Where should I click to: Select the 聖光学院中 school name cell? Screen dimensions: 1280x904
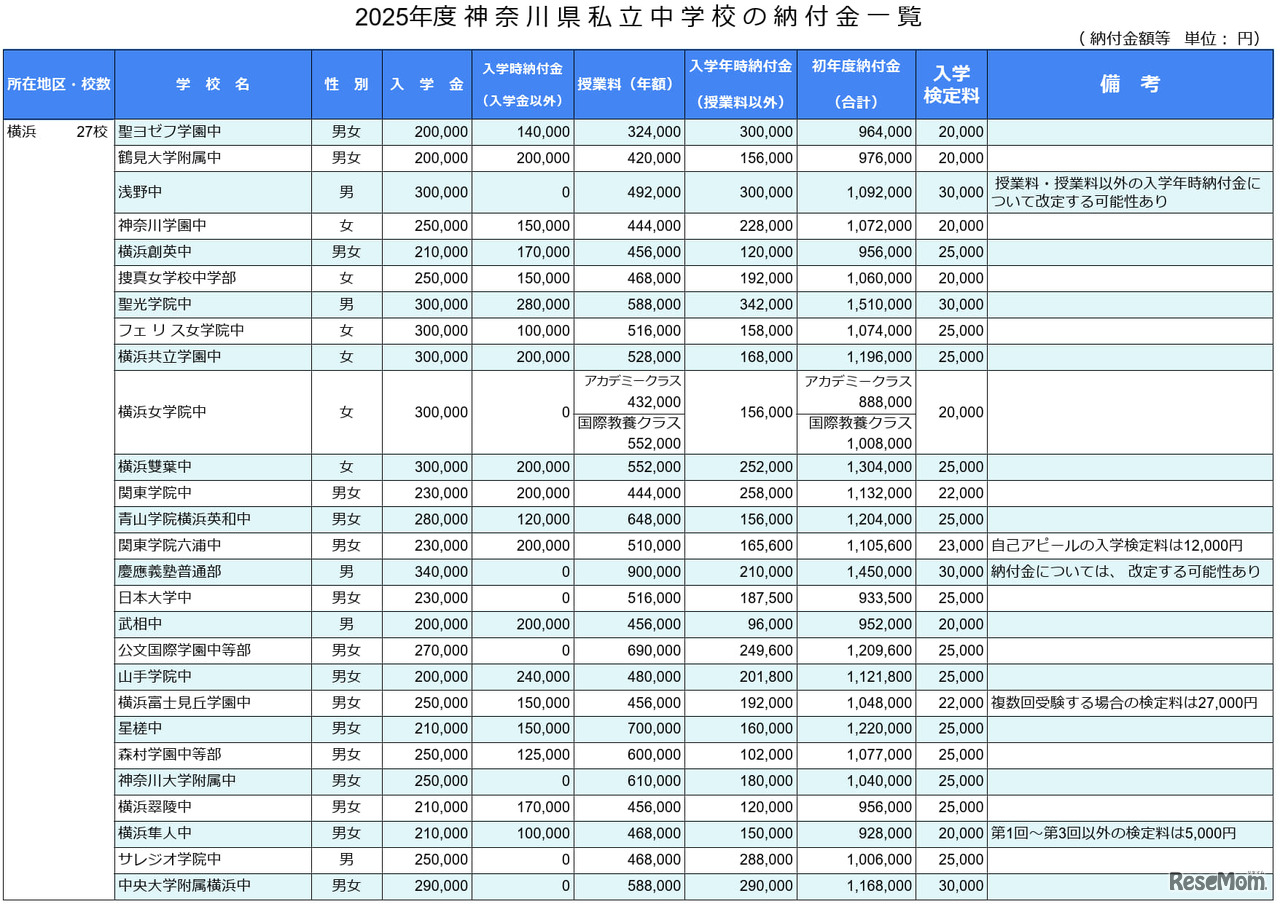click(213, 304)
